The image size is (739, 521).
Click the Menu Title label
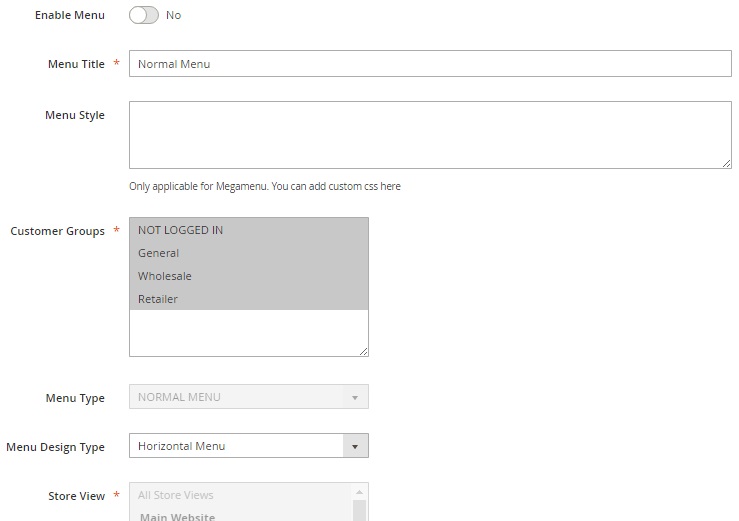[76, 64]
